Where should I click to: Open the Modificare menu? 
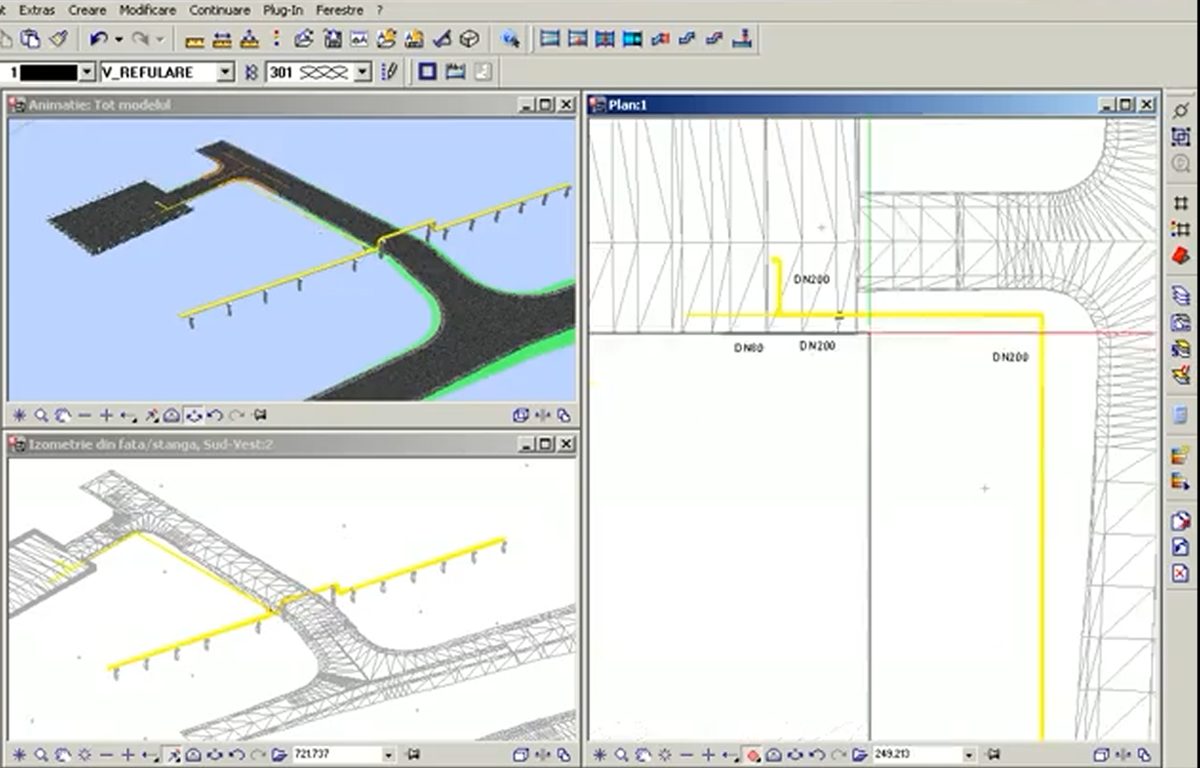(147, 10)
